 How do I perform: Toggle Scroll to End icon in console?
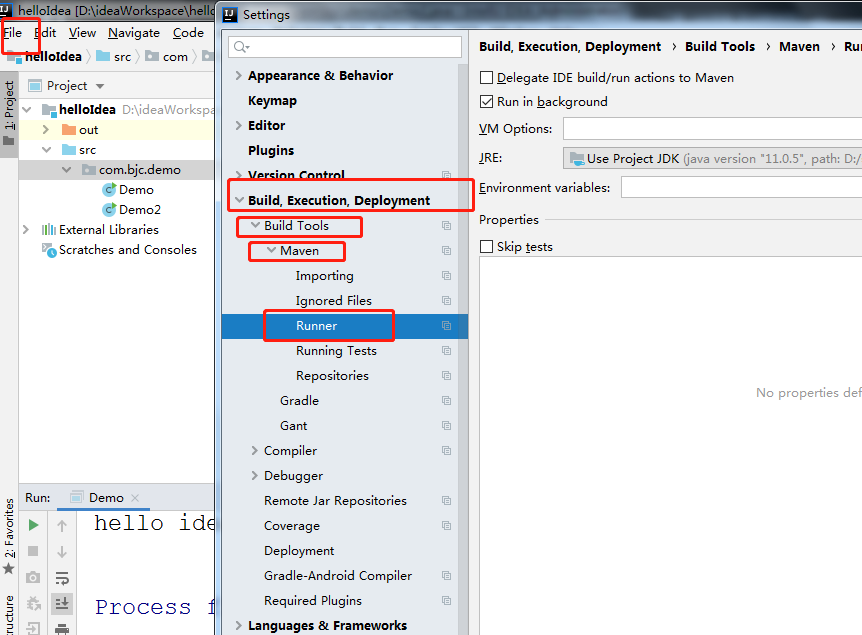[62, 604]
